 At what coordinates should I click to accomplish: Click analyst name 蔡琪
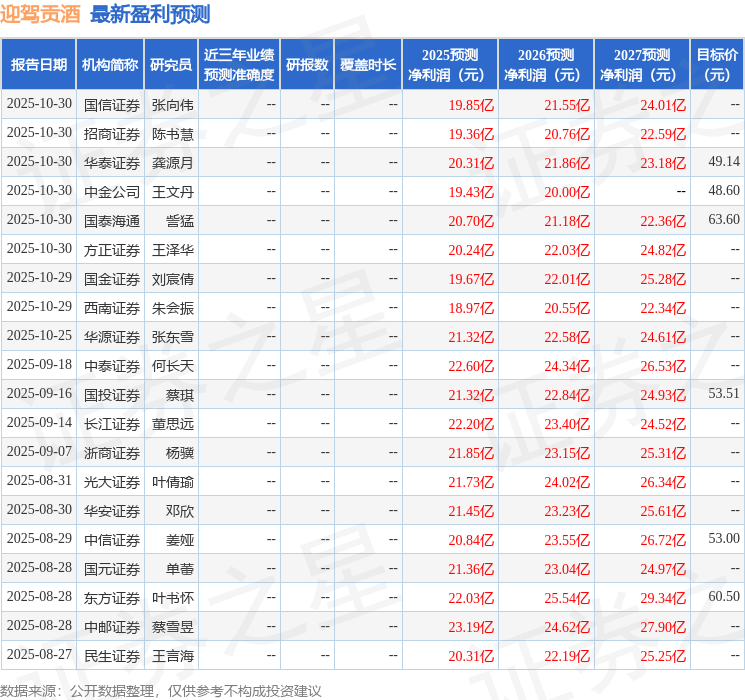point(180,395)
